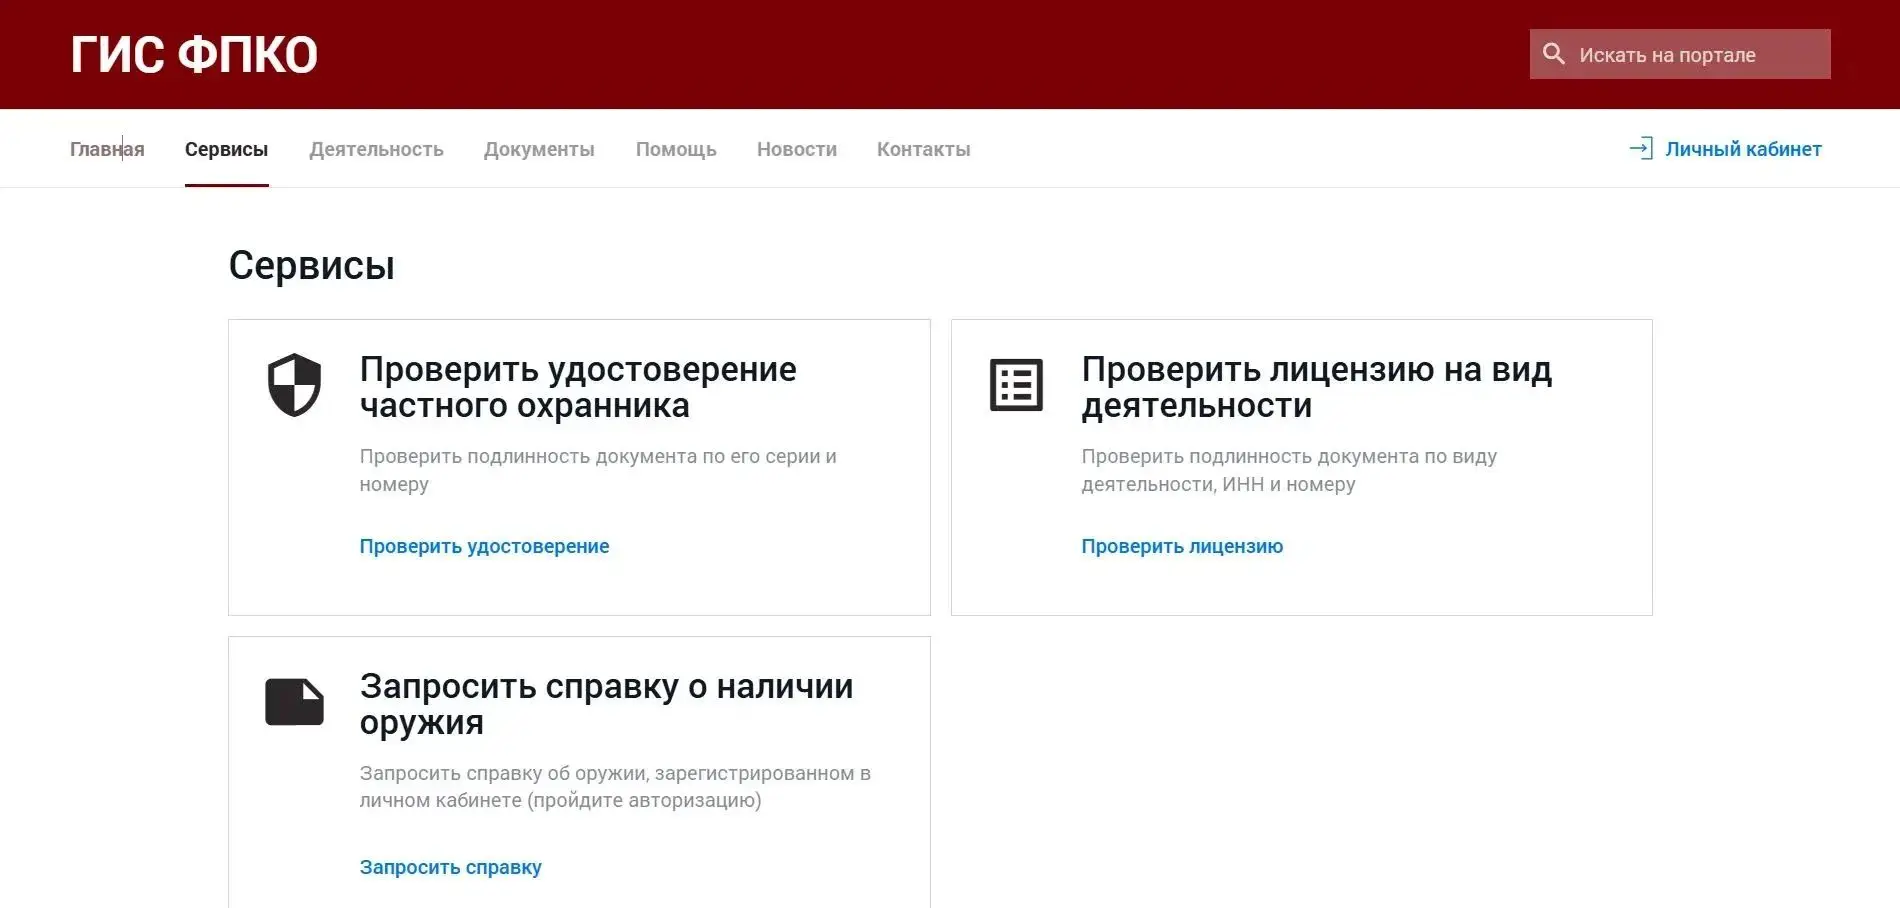
Task: Click heading Запросить справку о наличии оружия
Action: tap(606, 704)
